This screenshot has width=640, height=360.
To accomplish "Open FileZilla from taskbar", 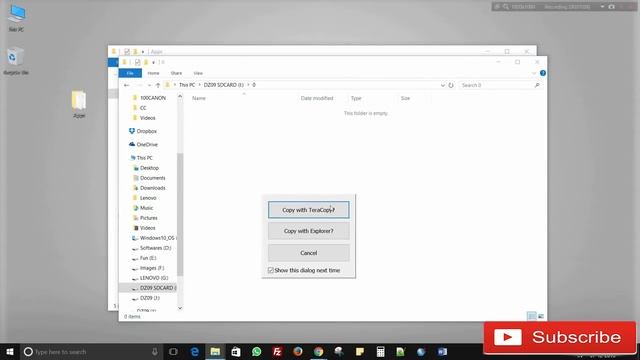I will pos(277,351).
